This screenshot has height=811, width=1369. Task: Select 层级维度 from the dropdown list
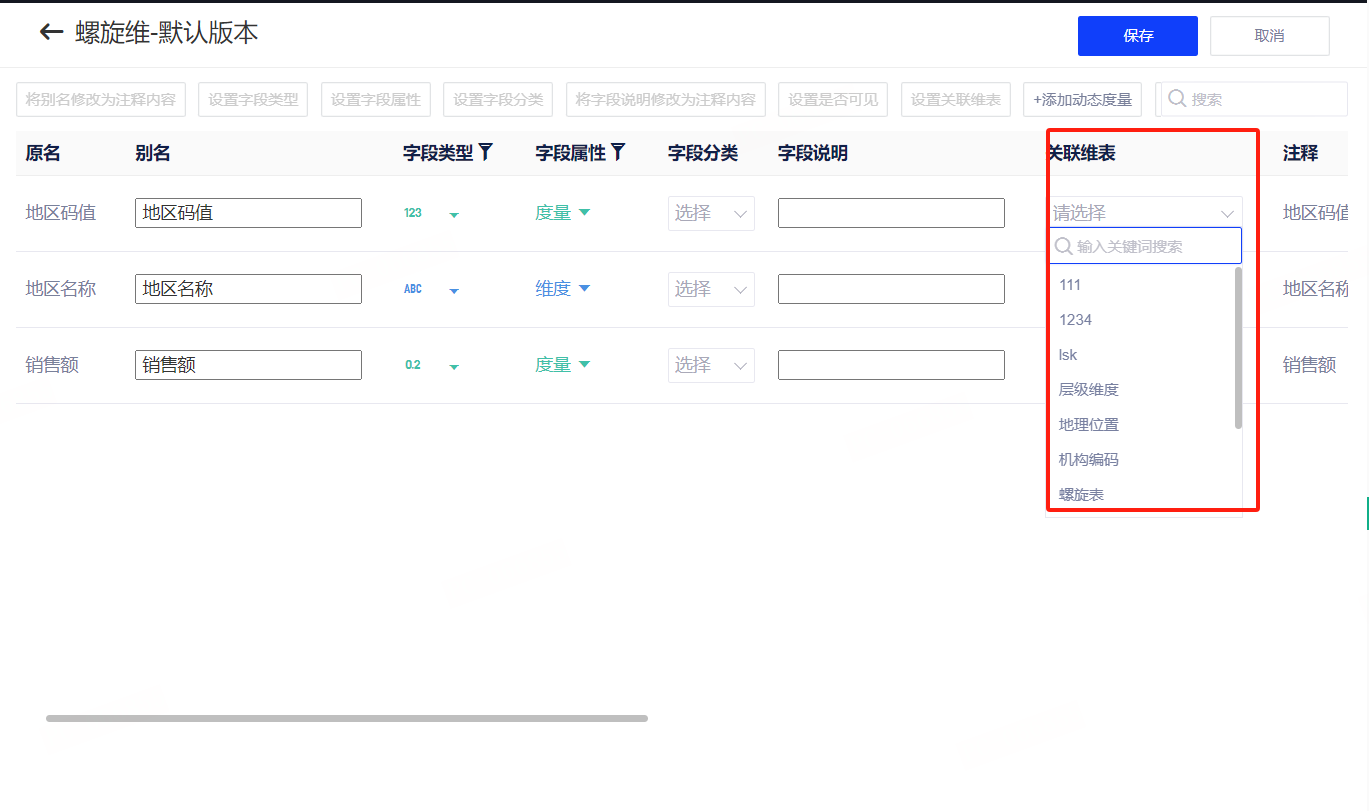click(1089, 390)
